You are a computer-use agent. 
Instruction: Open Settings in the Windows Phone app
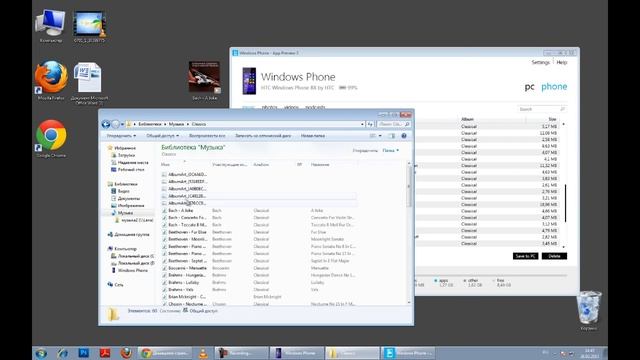pos(540,62)
